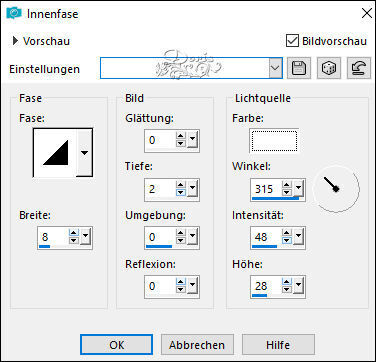Click the randomize parameters dice icon
Screen dimensions: 376x362
329,68
